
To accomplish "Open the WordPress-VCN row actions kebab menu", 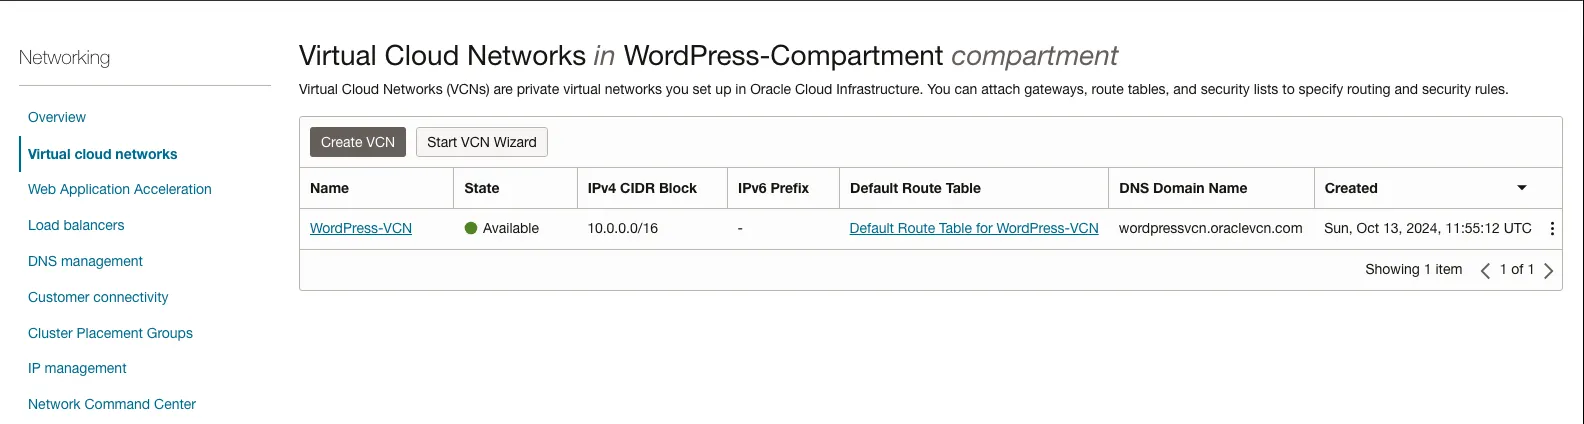I will (1552, 228).
